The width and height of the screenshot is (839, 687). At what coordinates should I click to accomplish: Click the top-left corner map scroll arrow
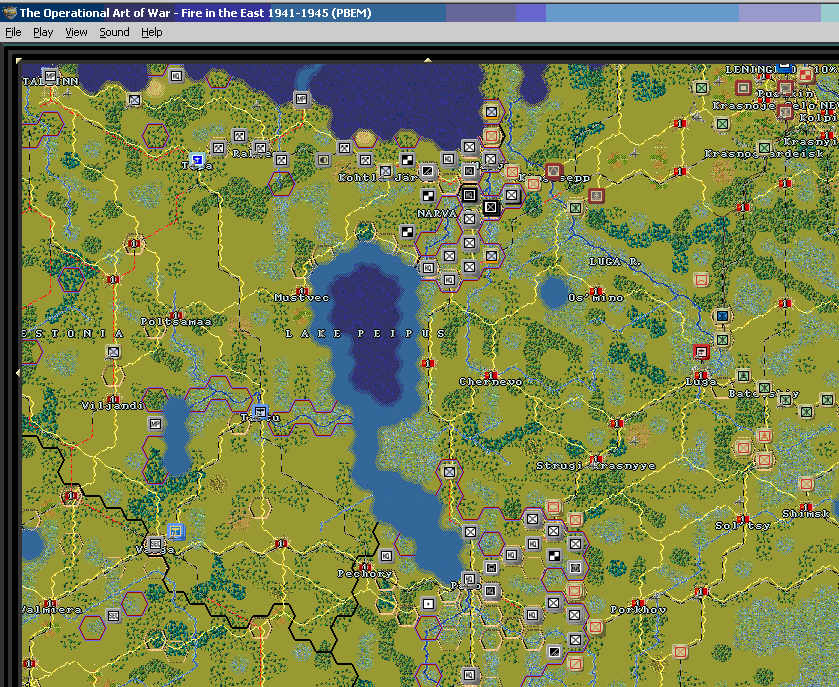click(x=19, y=60)
